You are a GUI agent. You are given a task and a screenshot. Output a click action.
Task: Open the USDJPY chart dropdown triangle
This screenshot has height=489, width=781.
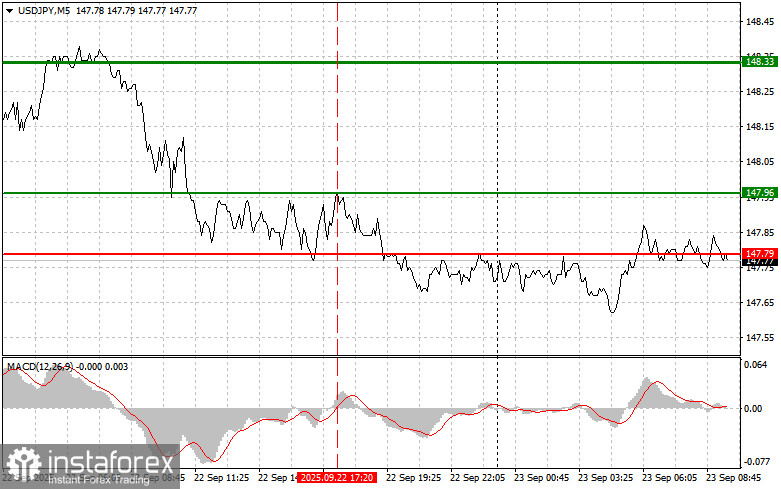point(9,10)
